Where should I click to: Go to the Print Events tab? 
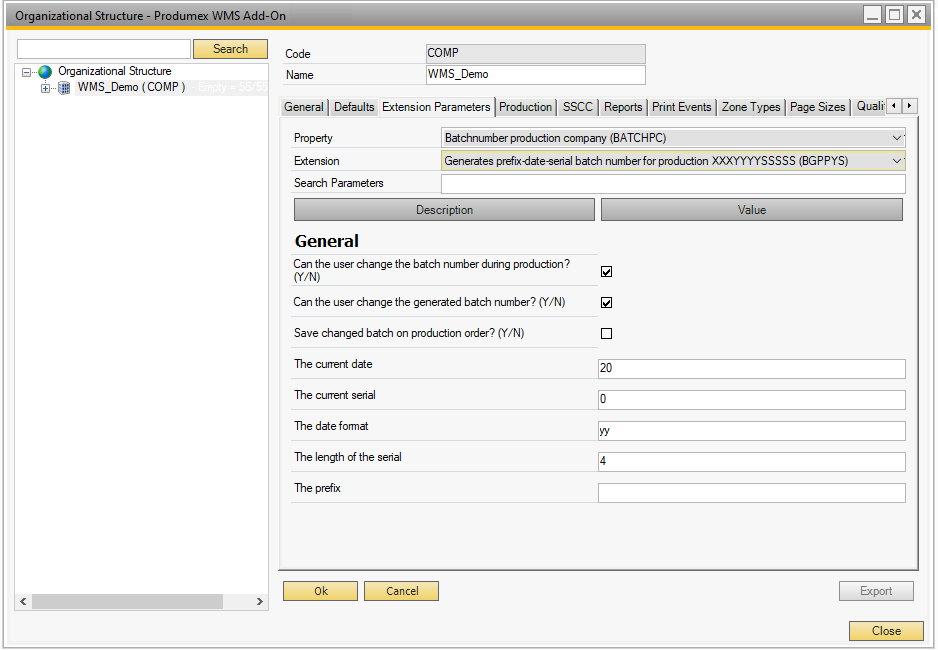(x=681, y=107)
